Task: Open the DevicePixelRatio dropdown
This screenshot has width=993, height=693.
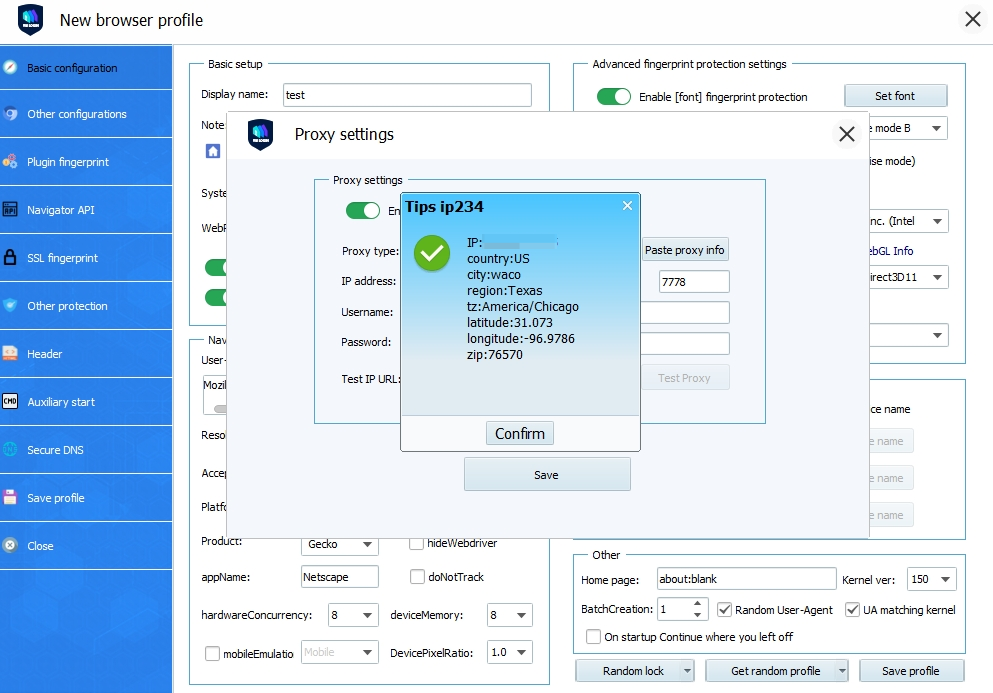Action: coord(510,652)
